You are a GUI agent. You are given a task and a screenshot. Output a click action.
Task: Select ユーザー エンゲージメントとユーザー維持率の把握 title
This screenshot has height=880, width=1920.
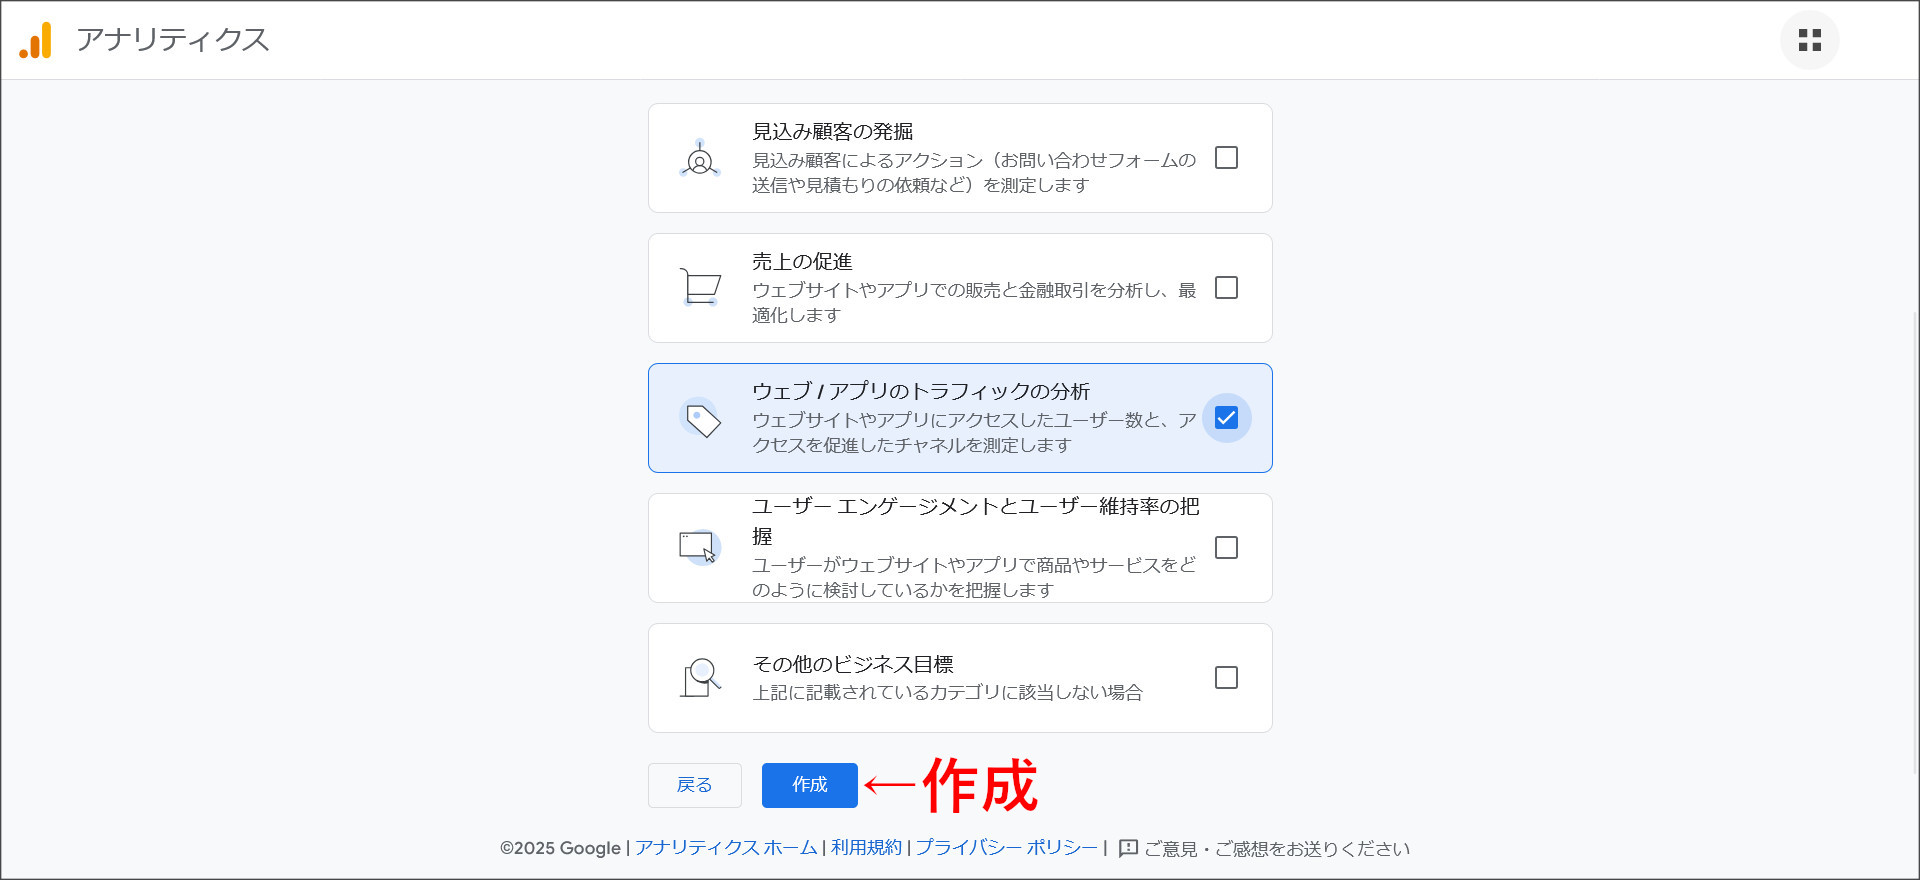point(976,521)
